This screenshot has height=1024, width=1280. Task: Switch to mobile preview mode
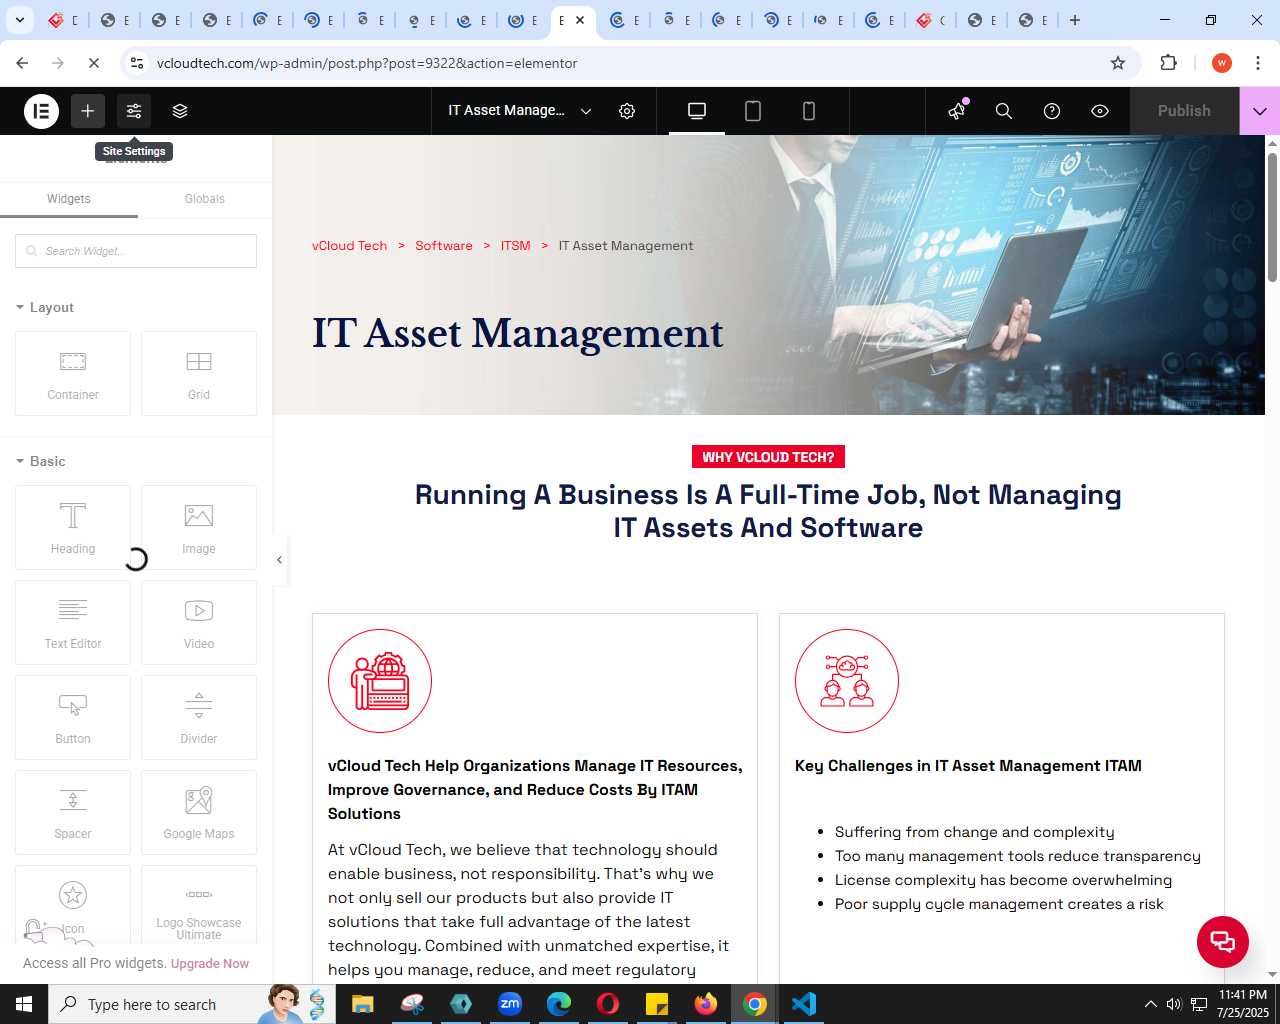809,111
